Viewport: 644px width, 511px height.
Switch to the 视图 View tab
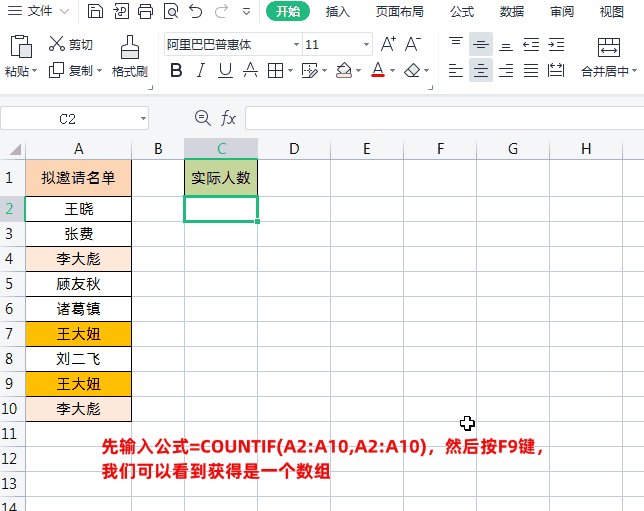tap(612, 12)
